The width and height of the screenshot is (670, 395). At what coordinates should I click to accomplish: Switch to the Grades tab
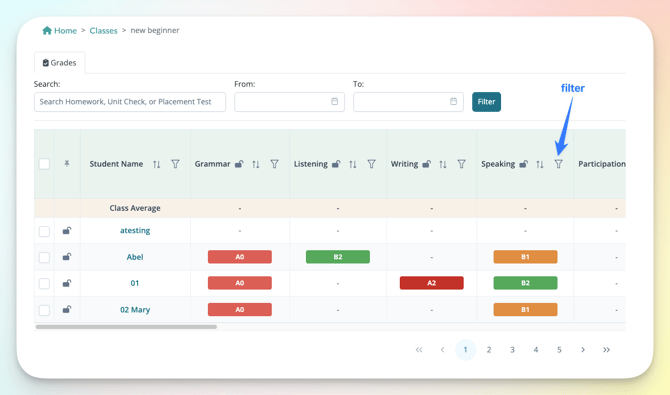tap(59, 63)
